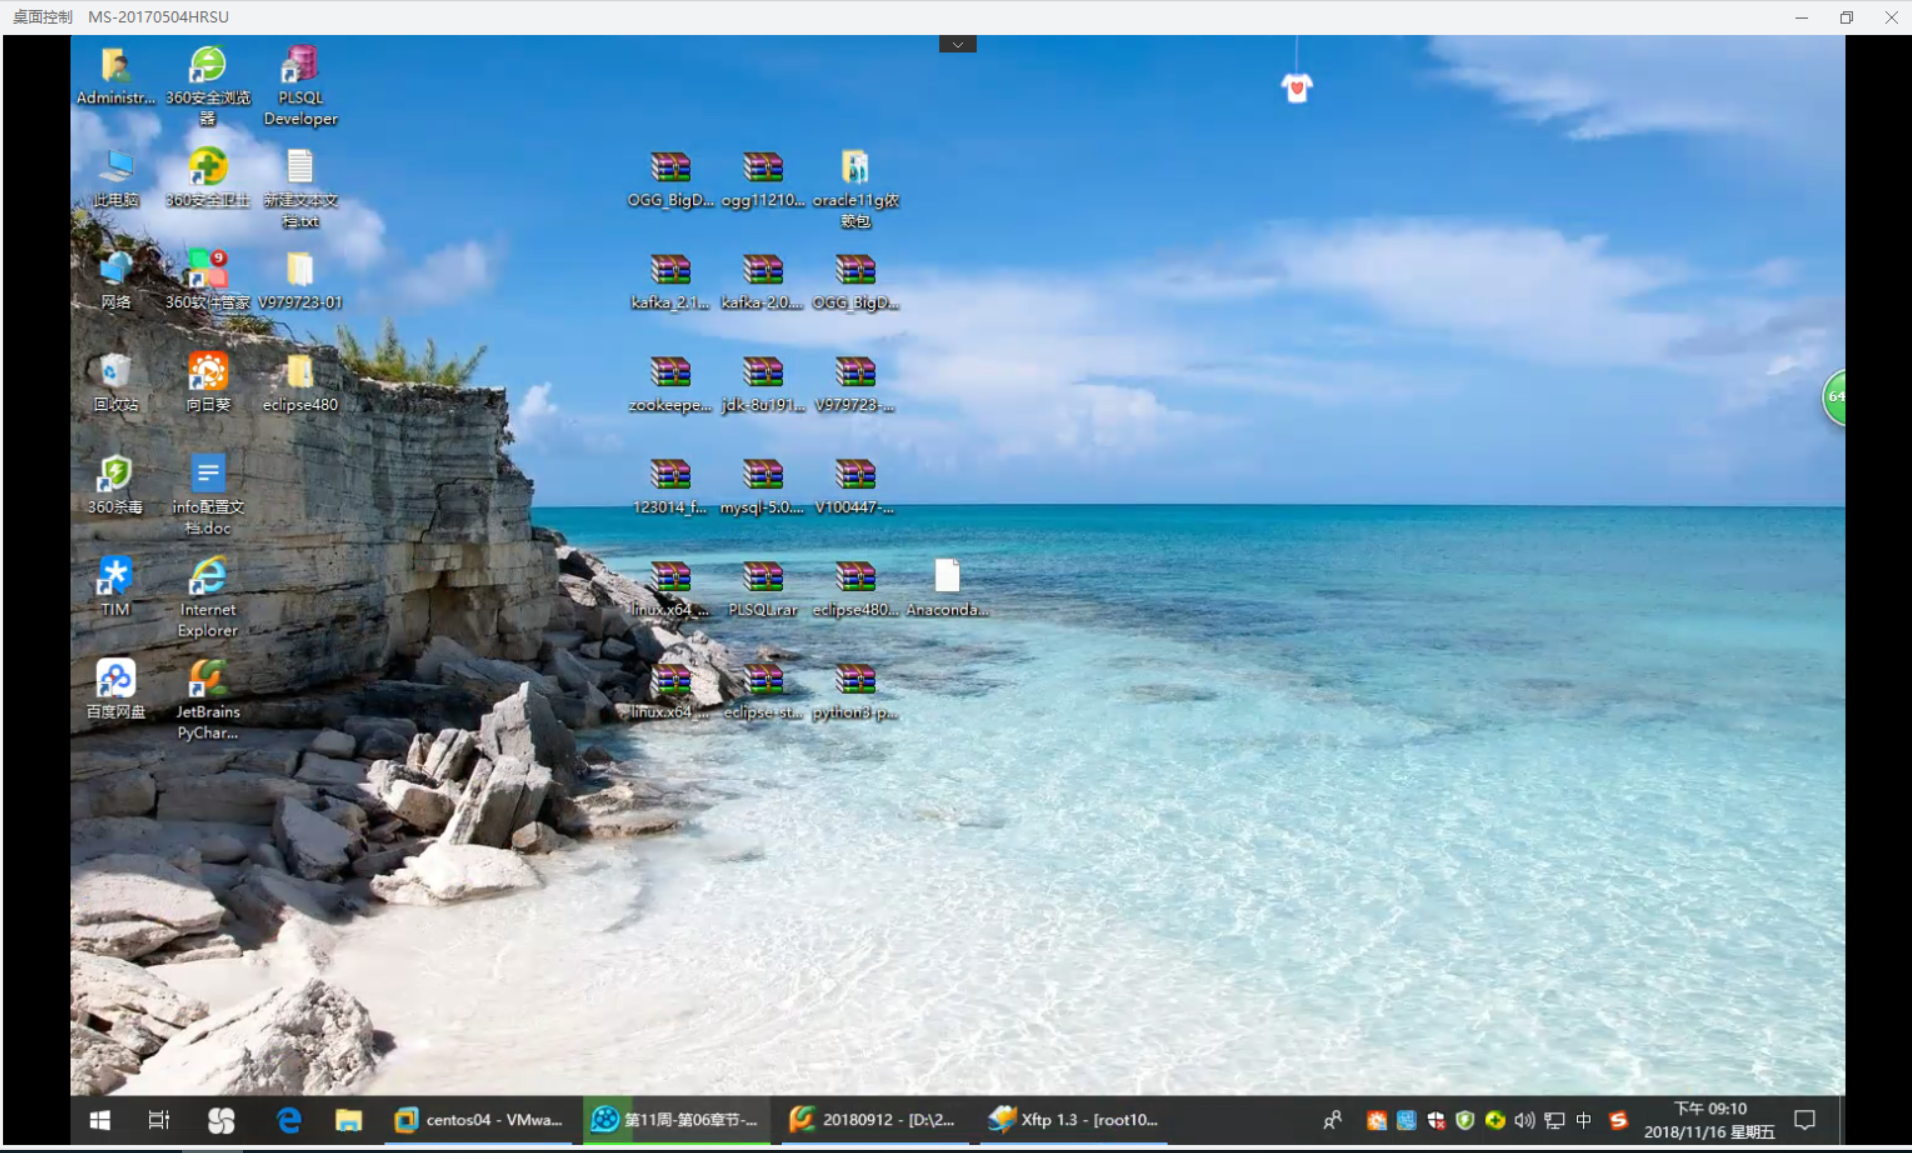Open Microsoft Edge from the taskbar
The height and width of the screenshot is (1153, 1912).
[x=289, y=1120]
